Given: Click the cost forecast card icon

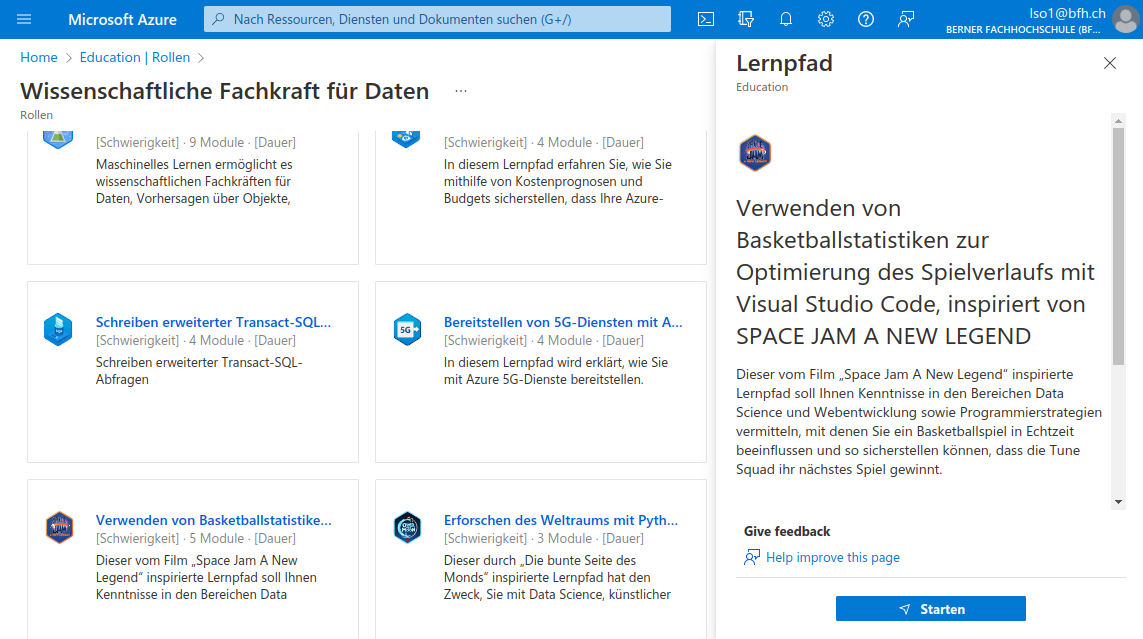Looking at the screenshot, I should point(406,138).
